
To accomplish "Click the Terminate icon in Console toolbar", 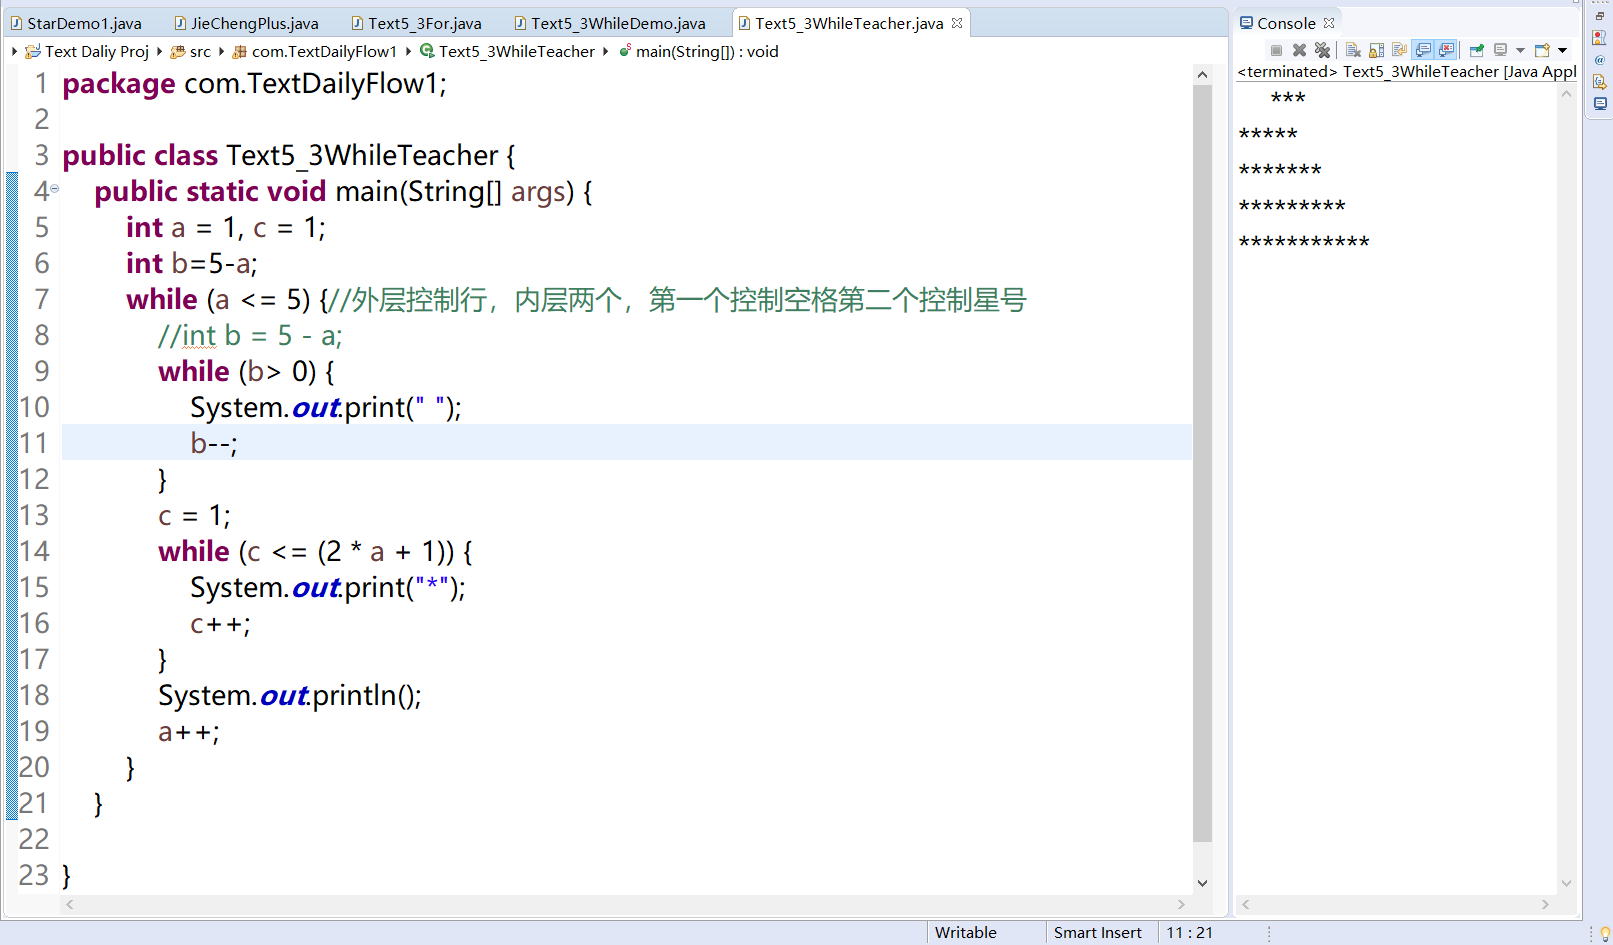I will [1276, 50].
